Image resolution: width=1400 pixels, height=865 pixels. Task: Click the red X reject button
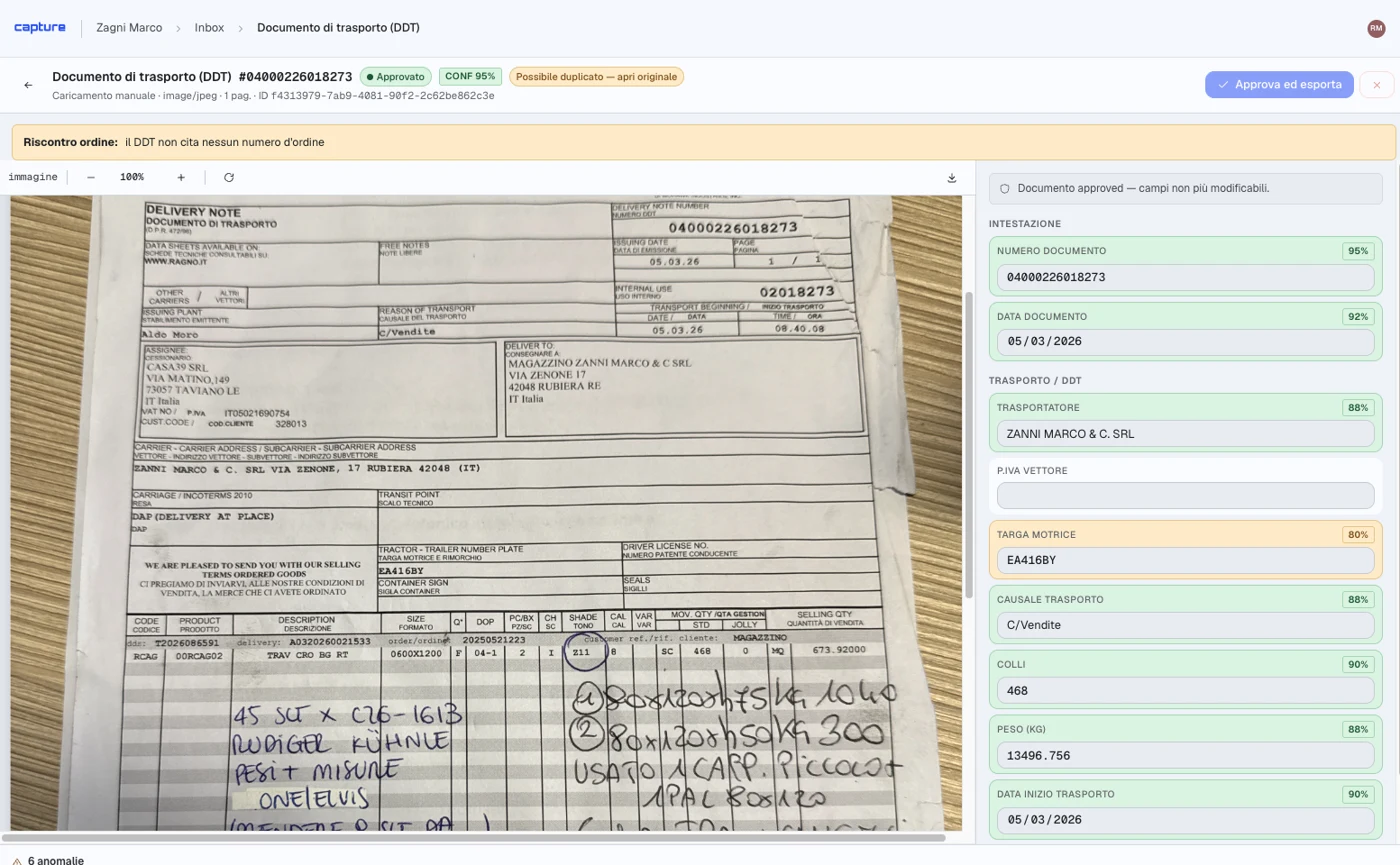tap(1376, 85)
